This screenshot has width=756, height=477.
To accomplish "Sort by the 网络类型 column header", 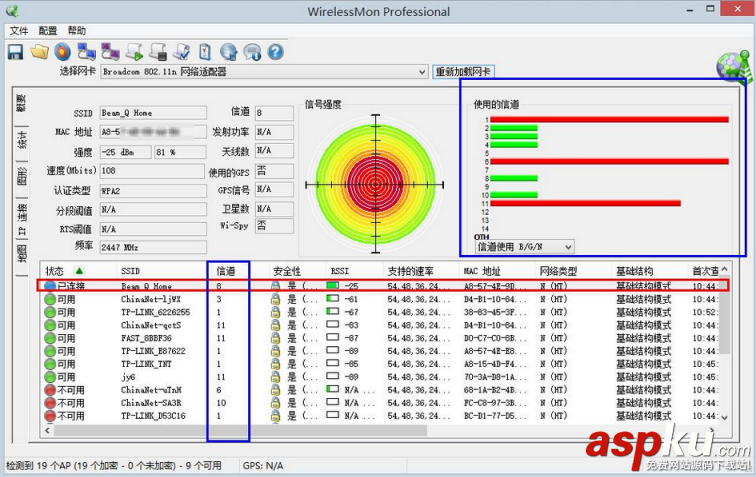I will [573, 271].
